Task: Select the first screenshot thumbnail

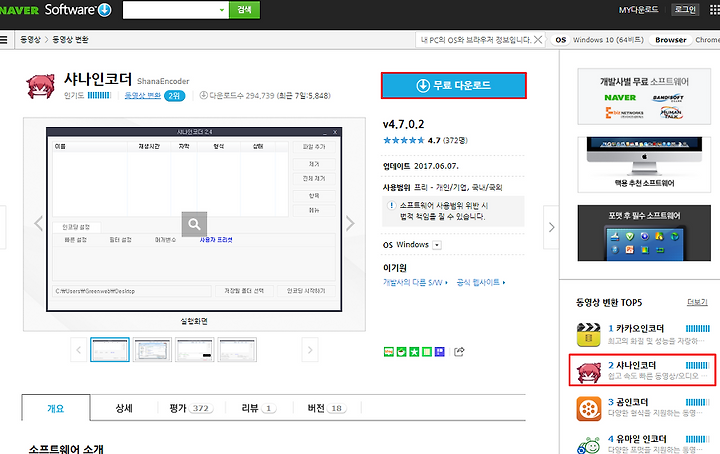Action: pos(110,350)
